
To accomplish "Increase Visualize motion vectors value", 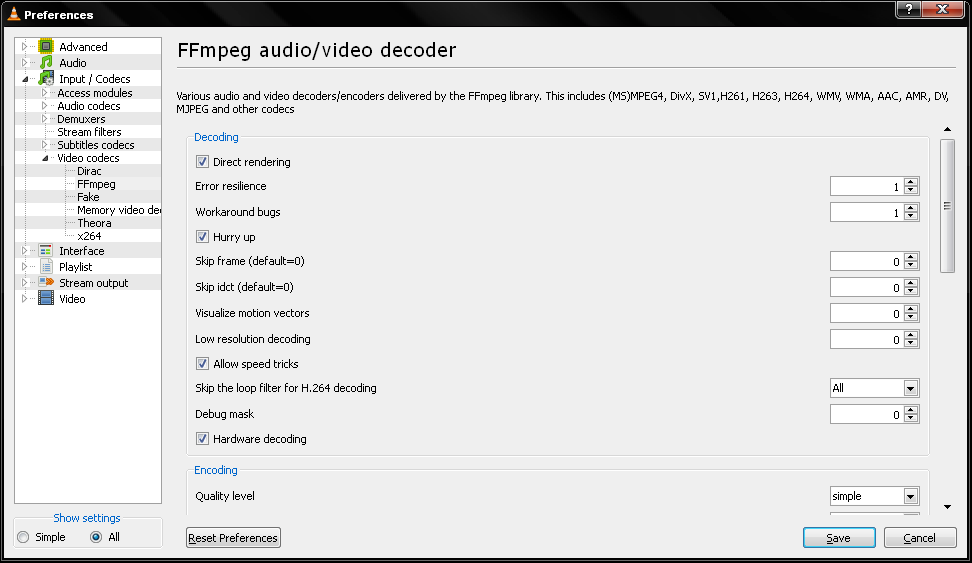I will [911, 309].
